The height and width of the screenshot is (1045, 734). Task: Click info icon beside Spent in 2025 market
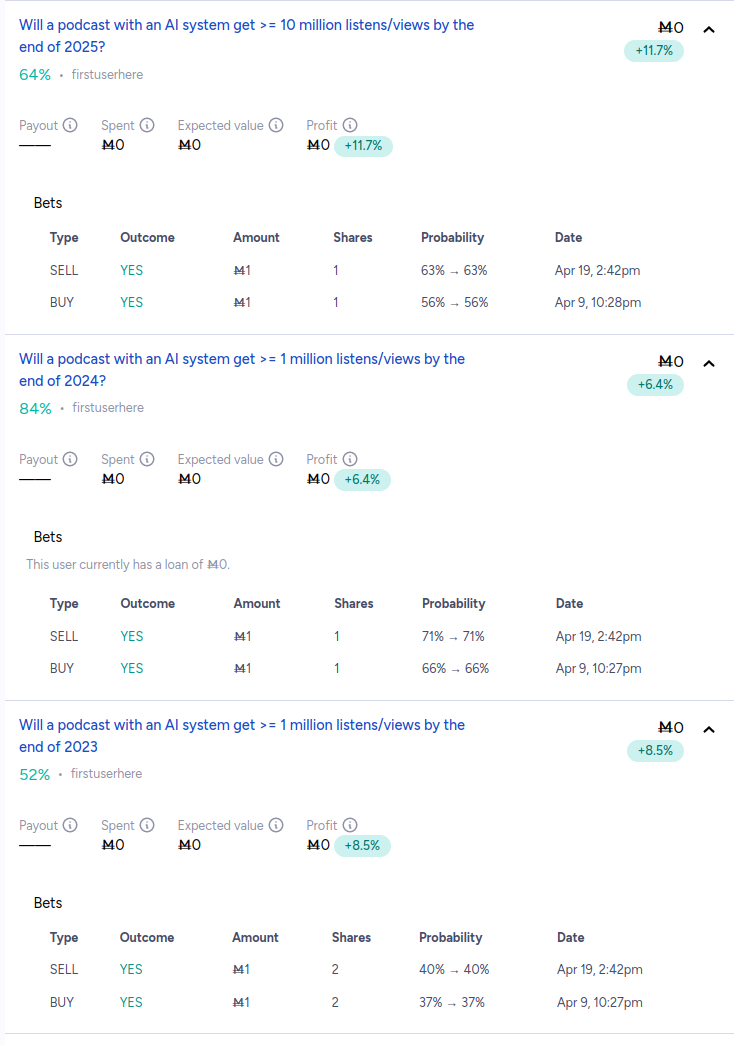(x=147, y=125)
